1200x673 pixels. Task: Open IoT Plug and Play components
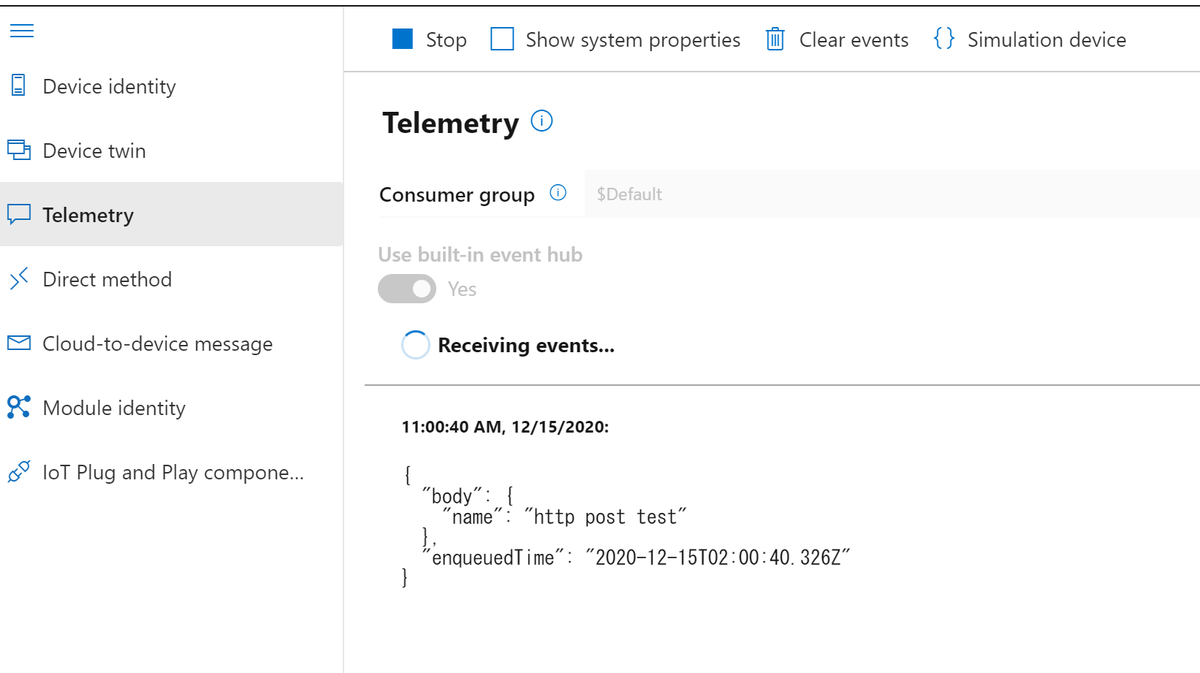(x=171, y=472)
